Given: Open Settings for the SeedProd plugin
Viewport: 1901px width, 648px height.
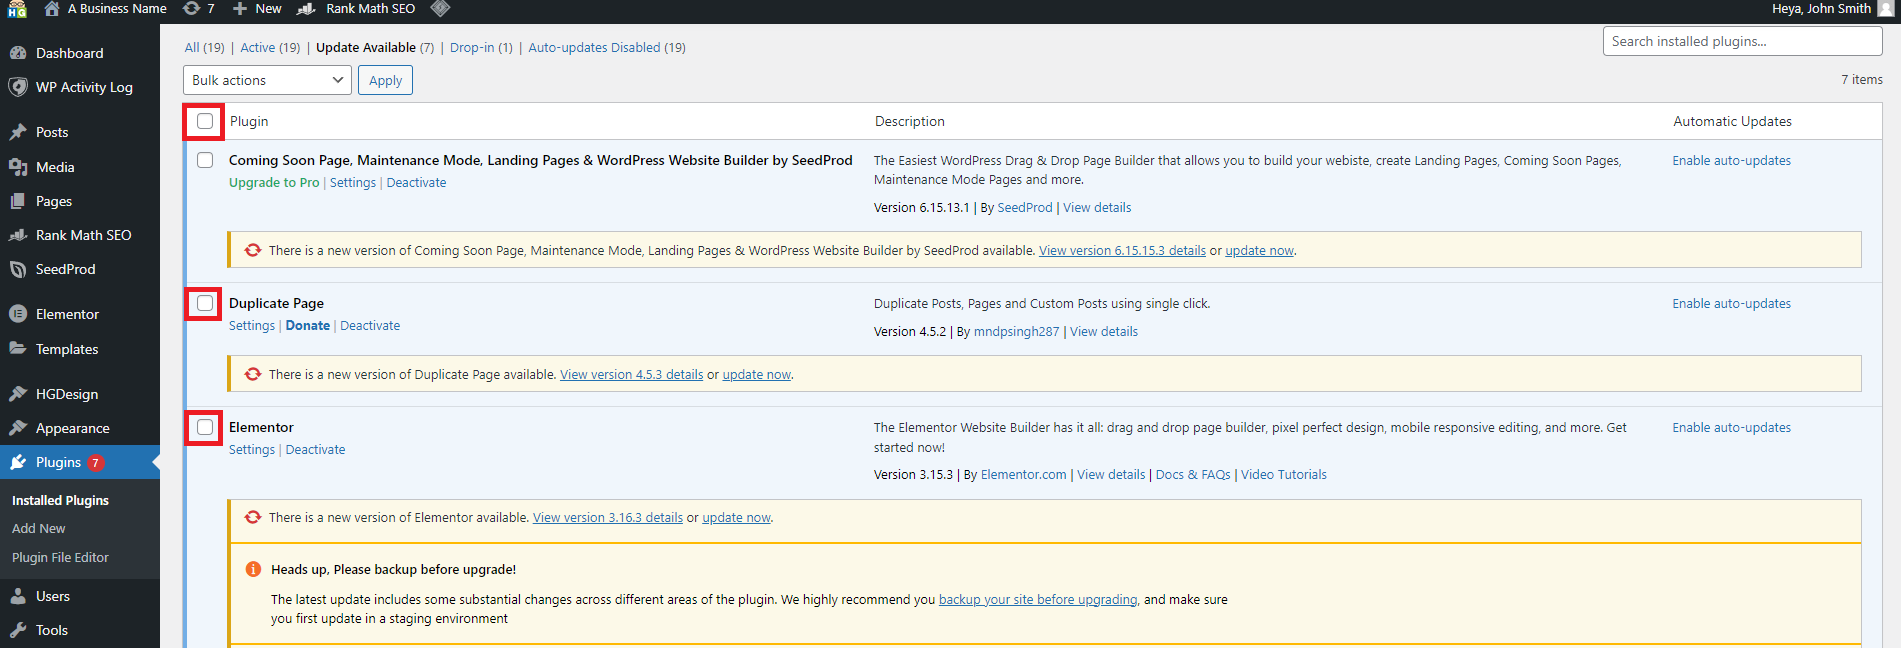Looking at the screenshot, I should 353,182.
